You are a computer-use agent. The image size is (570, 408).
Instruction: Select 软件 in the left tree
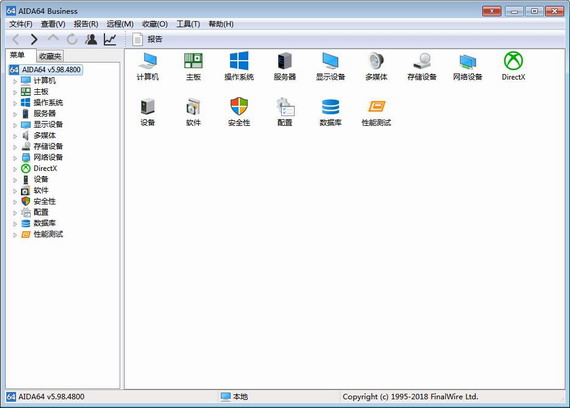click(x=41, y=190)
